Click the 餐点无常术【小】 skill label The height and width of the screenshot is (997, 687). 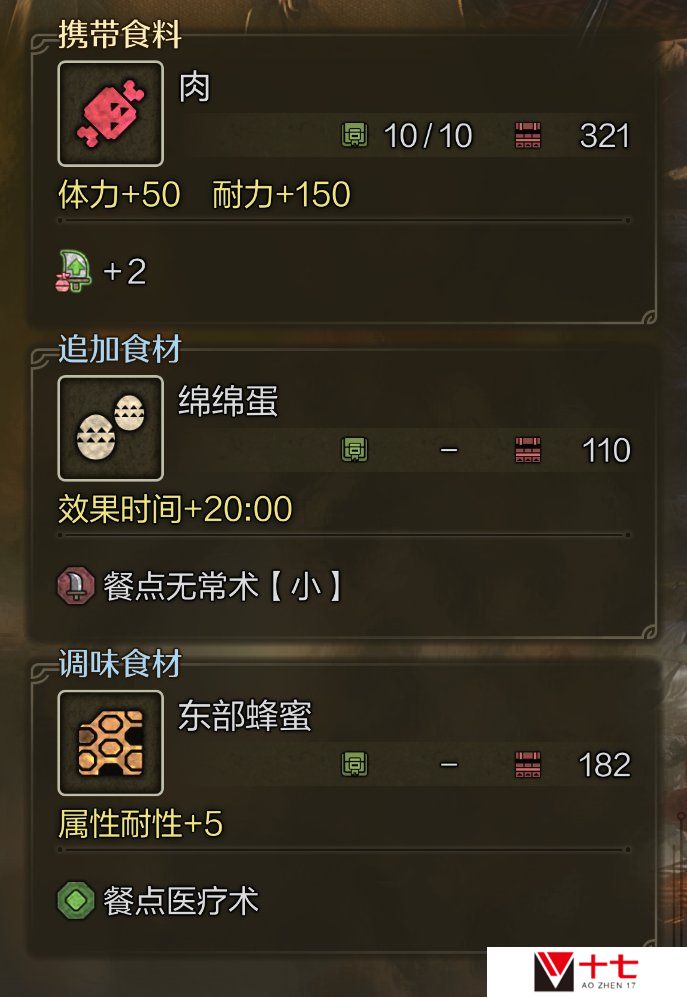click(223, 586)
